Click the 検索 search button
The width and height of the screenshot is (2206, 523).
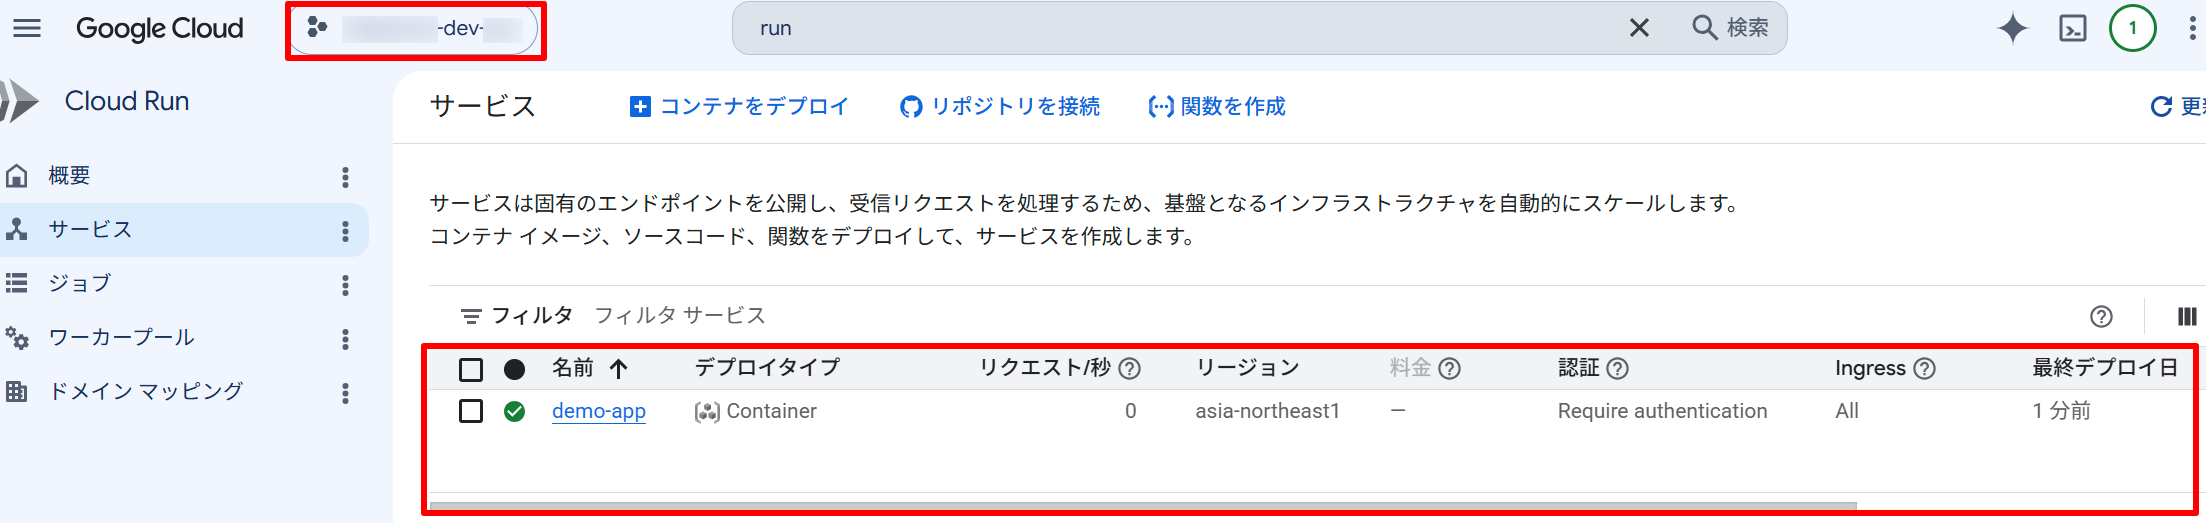(1730, 28)
